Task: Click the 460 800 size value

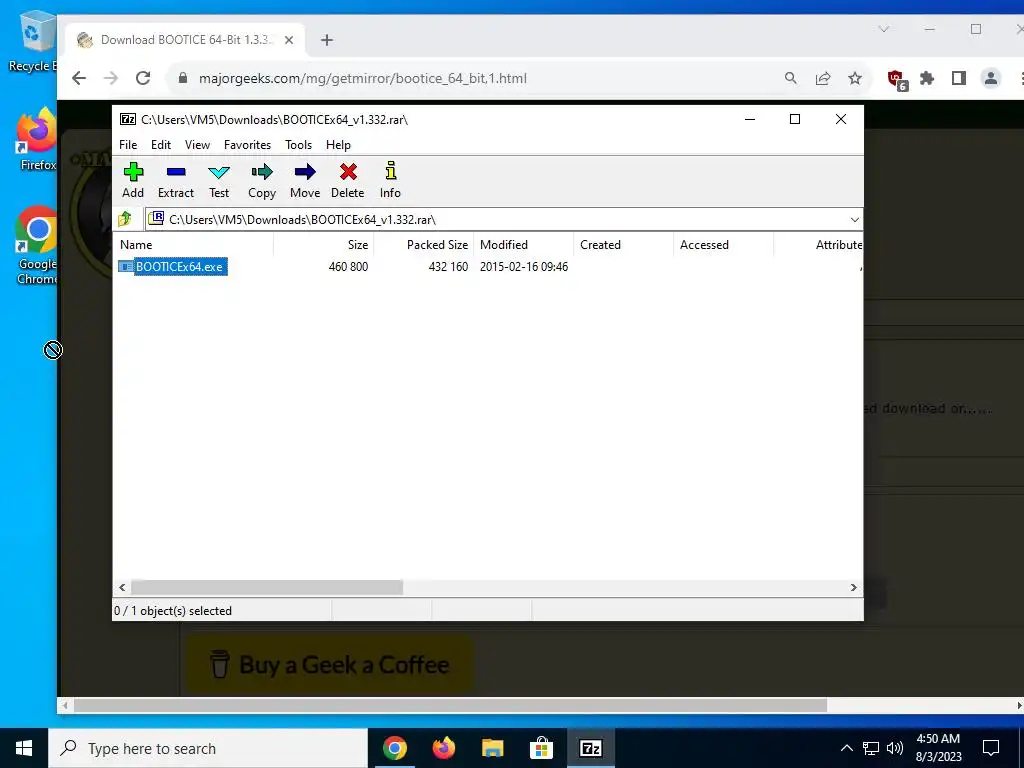Action: click(348, 266)
